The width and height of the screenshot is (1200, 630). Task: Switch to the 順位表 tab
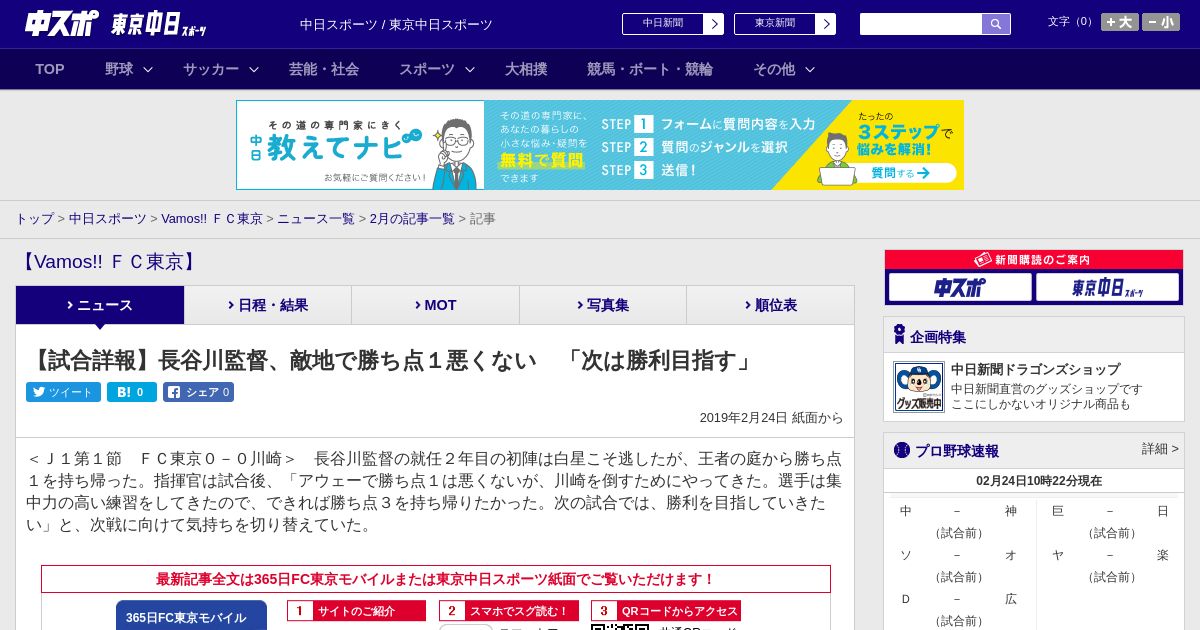[x=770, y=305]
